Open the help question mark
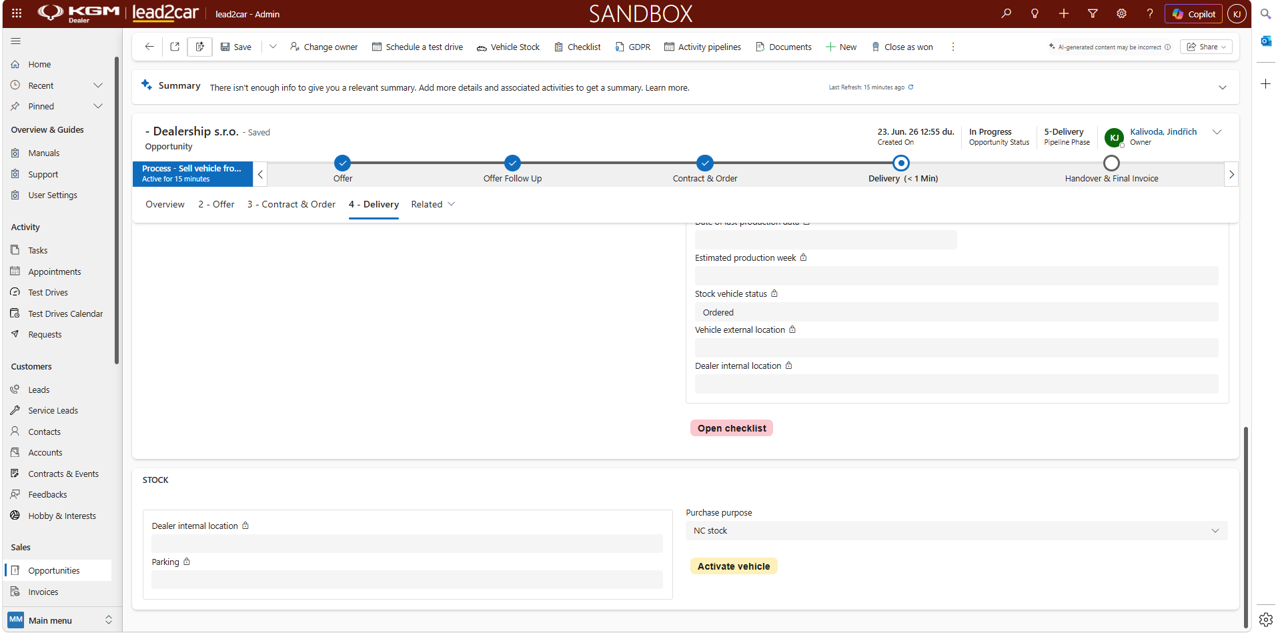This screenshot has width=1280, height=633. pyautogui.click(x=1150, y=14)
